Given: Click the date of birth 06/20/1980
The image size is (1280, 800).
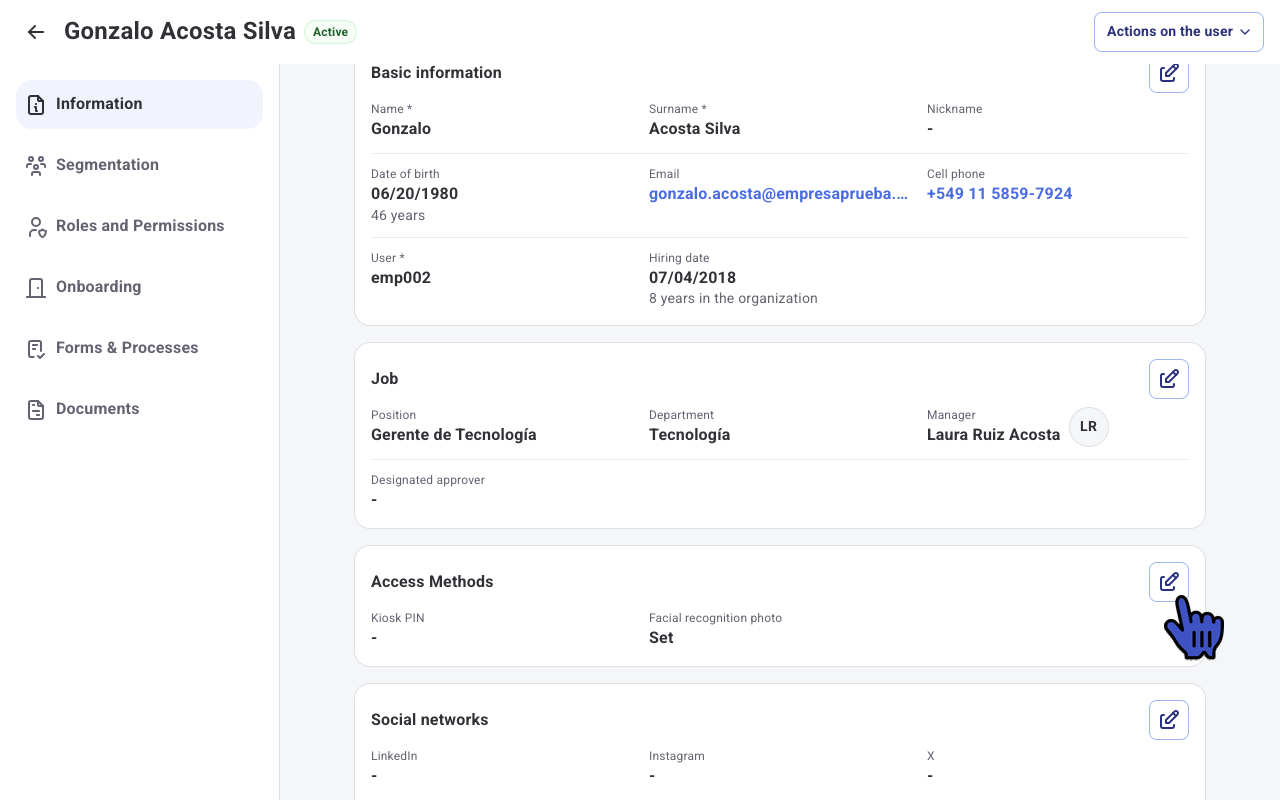Looking at the screenshot, I should point(414,194).
